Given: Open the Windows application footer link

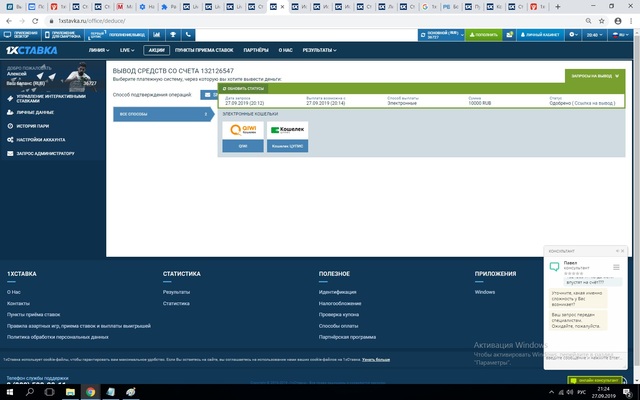Looking at the screenshot, I should pos(485,292).
